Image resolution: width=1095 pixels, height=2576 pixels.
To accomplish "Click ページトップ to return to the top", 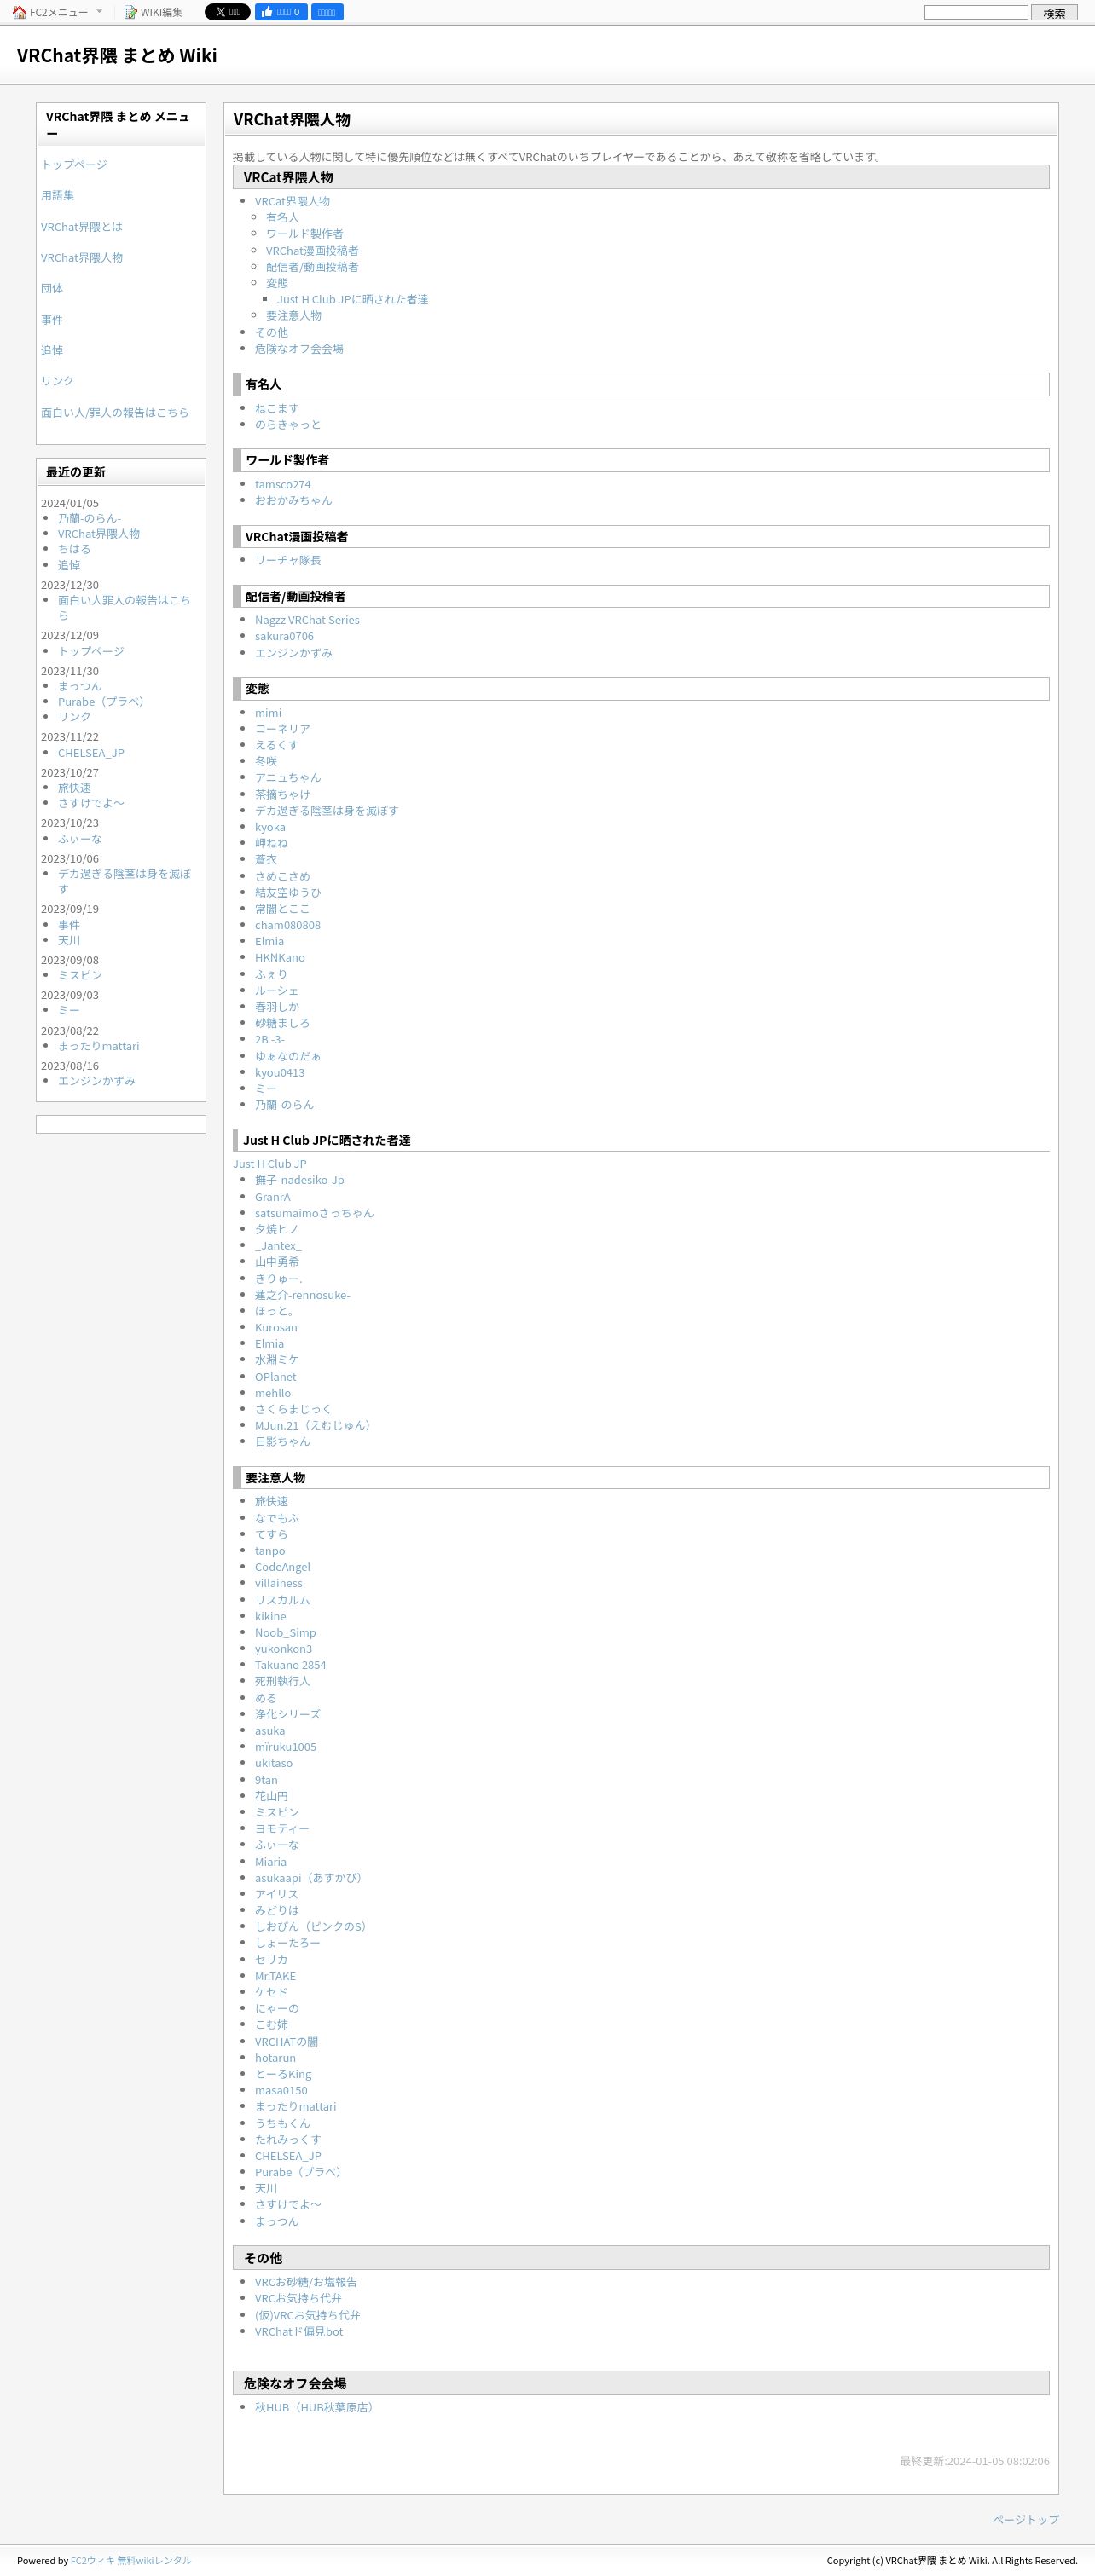I will coord(1026,2520).
